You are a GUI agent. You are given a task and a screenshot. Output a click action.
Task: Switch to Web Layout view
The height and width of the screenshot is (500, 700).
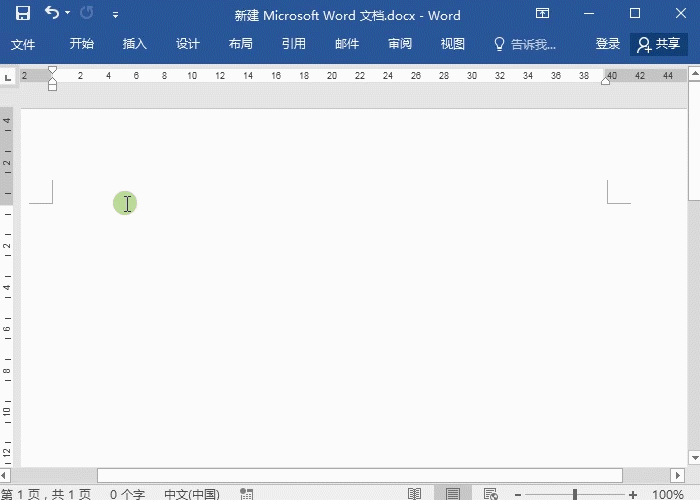490,494
